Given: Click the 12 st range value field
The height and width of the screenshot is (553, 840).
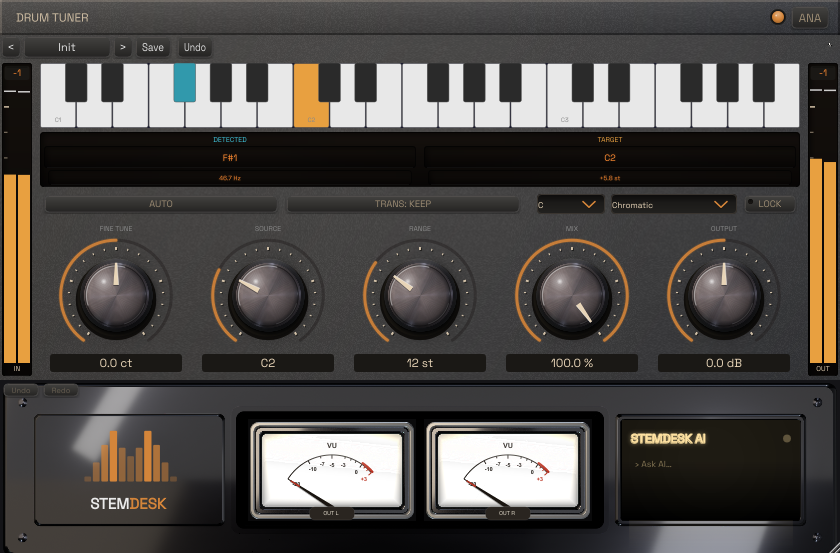Looking at the screenshot, I should [x=420, y=363].
